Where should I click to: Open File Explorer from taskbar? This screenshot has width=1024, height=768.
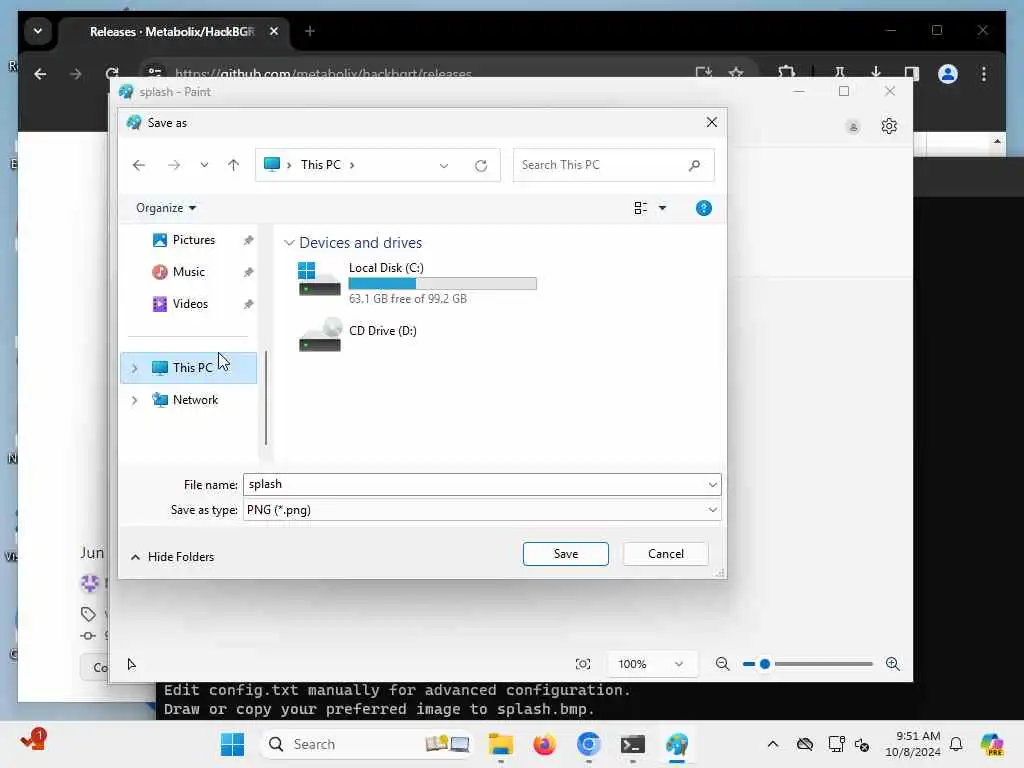[x=501, y=744]
